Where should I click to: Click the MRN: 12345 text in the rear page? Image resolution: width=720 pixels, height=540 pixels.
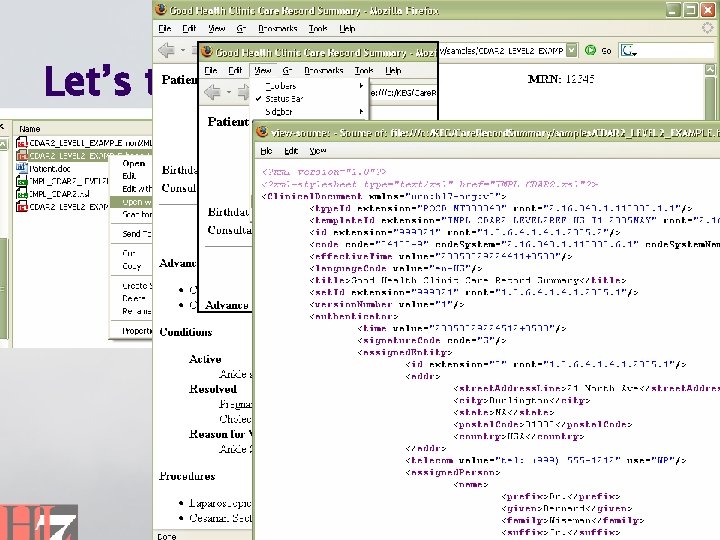point(561,79)
